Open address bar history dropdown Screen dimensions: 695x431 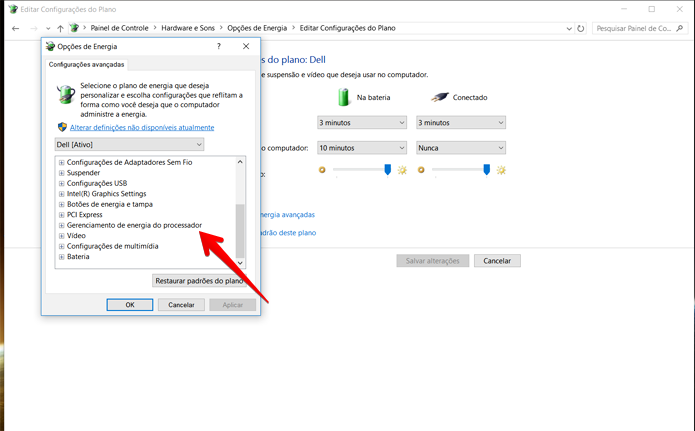point(569,29)
